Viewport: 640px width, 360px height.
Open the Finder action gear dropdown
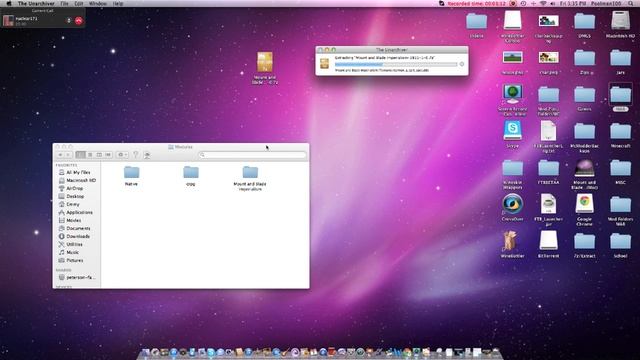[122, 155]
